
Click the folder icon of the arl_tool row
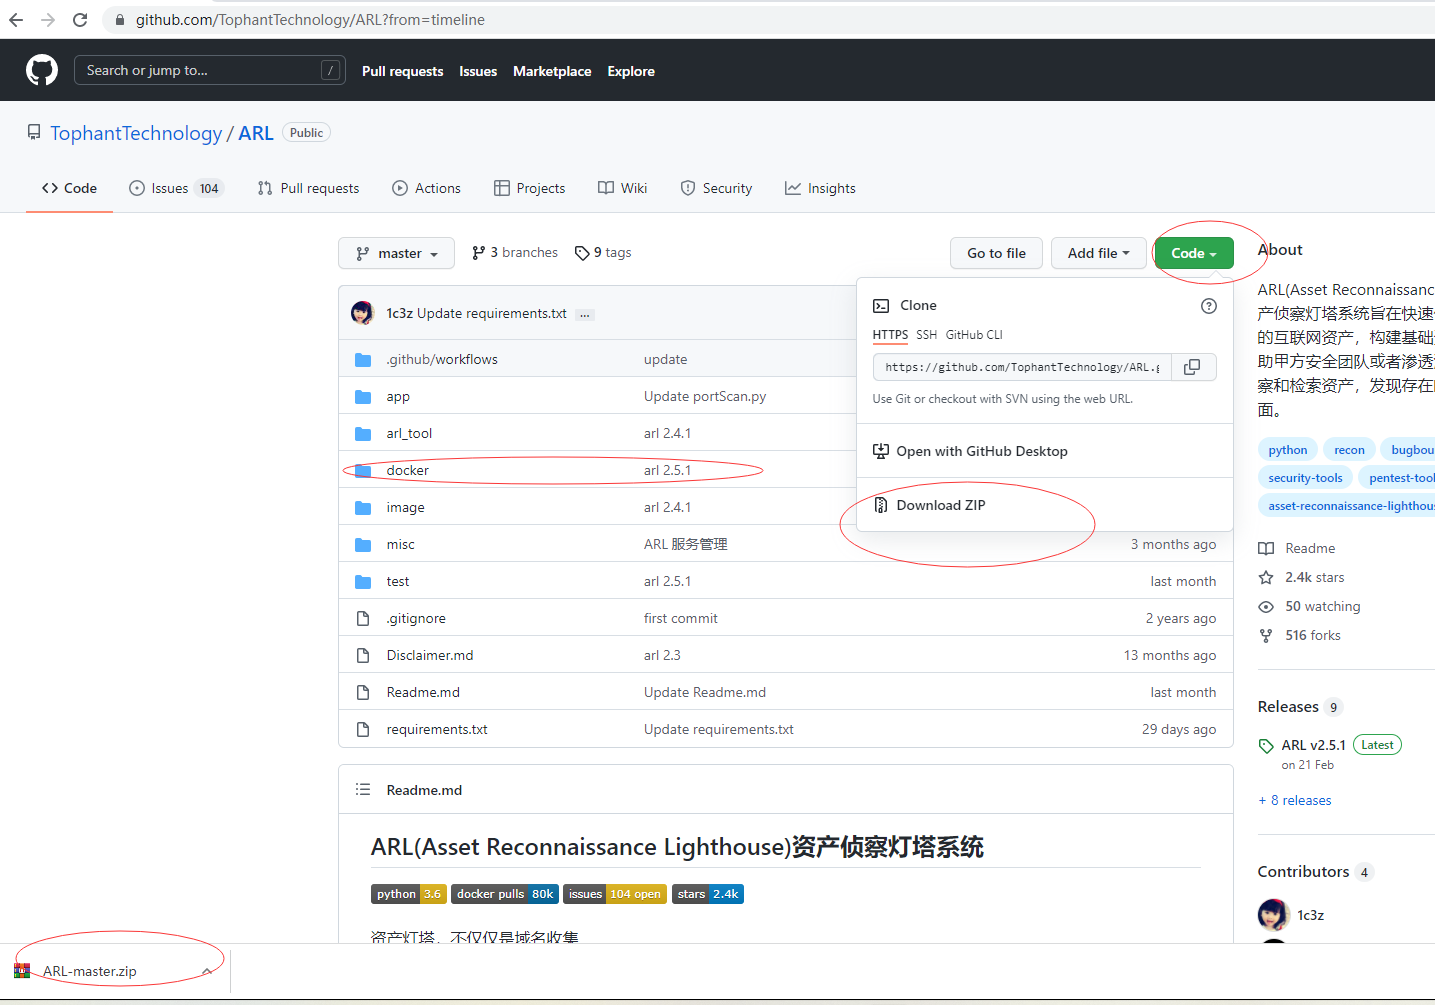363,434
